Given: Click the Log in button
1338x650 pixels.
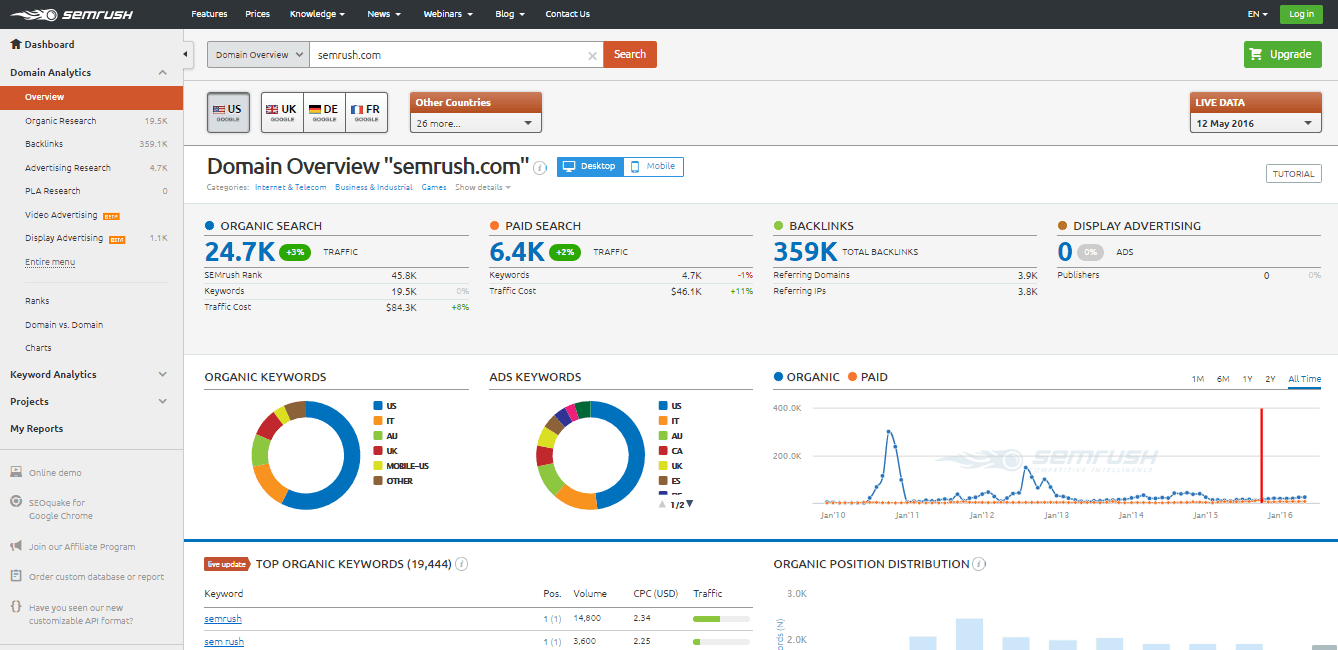Looking at the screenshot, I should pos(1302,14).
